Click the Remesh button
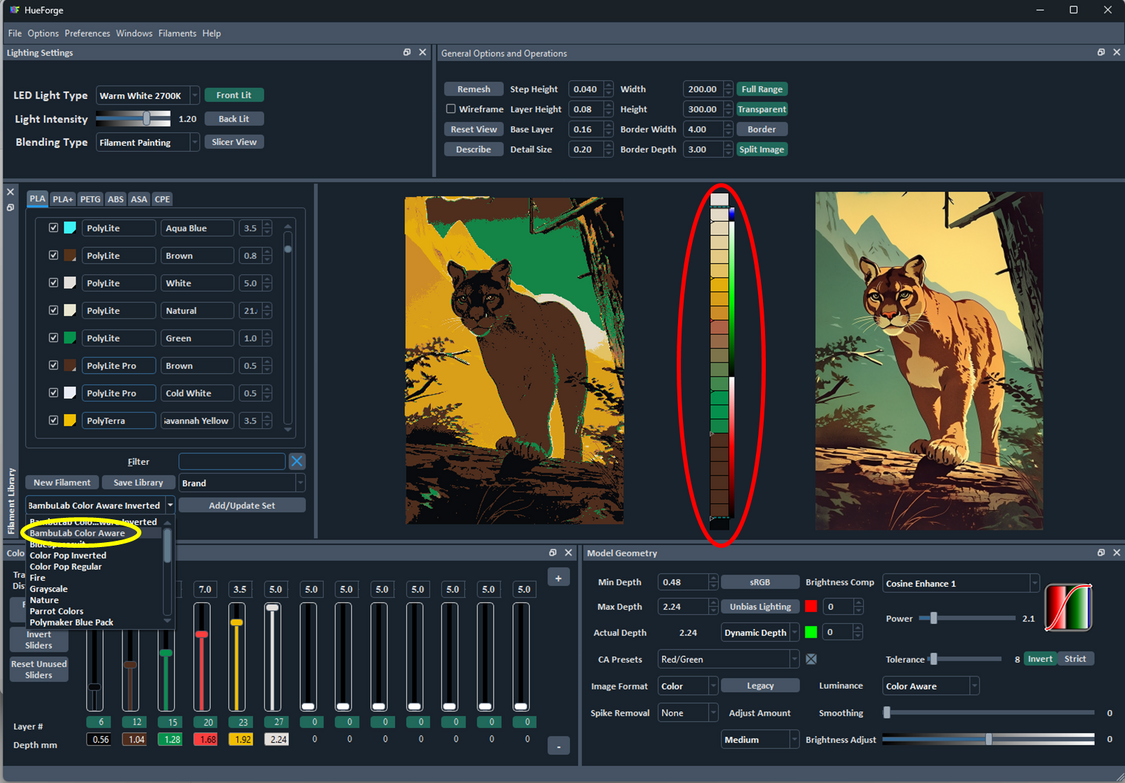 click(473, 88)
